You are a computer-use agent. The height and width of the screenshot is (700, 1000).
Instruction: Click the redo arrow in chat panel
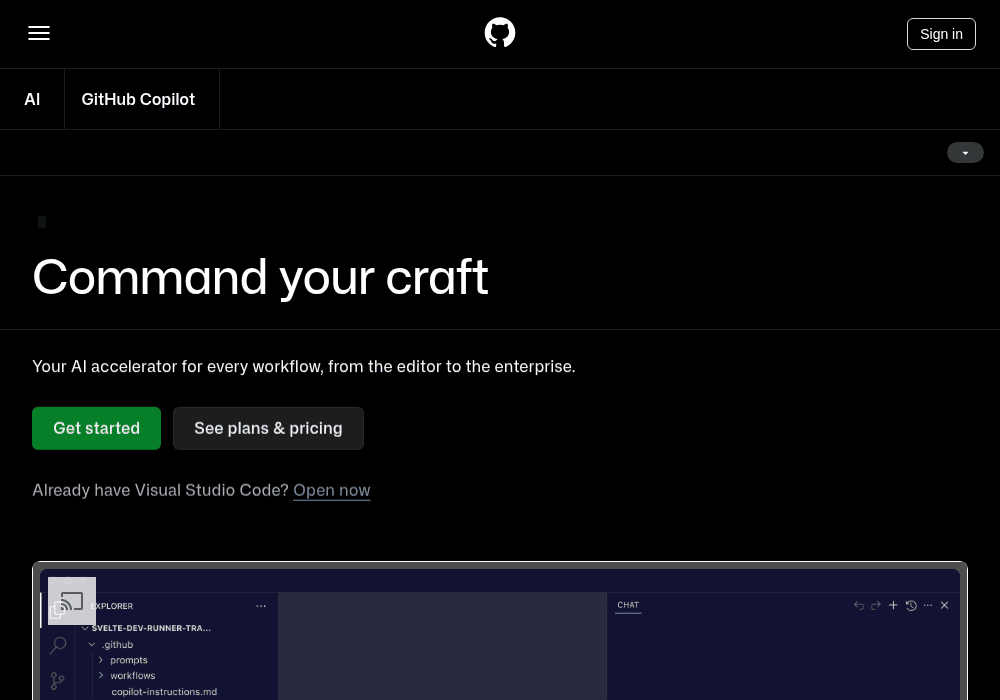pyautogui.click(x=876, y=605)
